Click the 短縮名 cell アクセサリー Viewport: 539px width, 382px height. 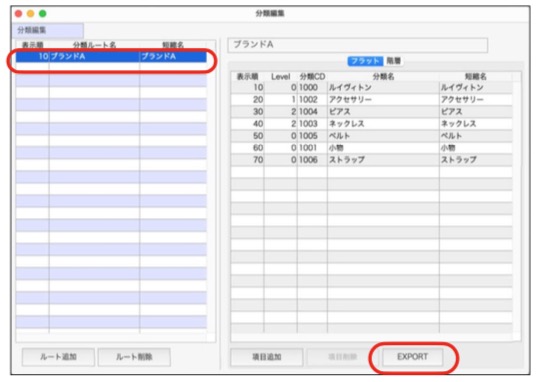[476, 99]
